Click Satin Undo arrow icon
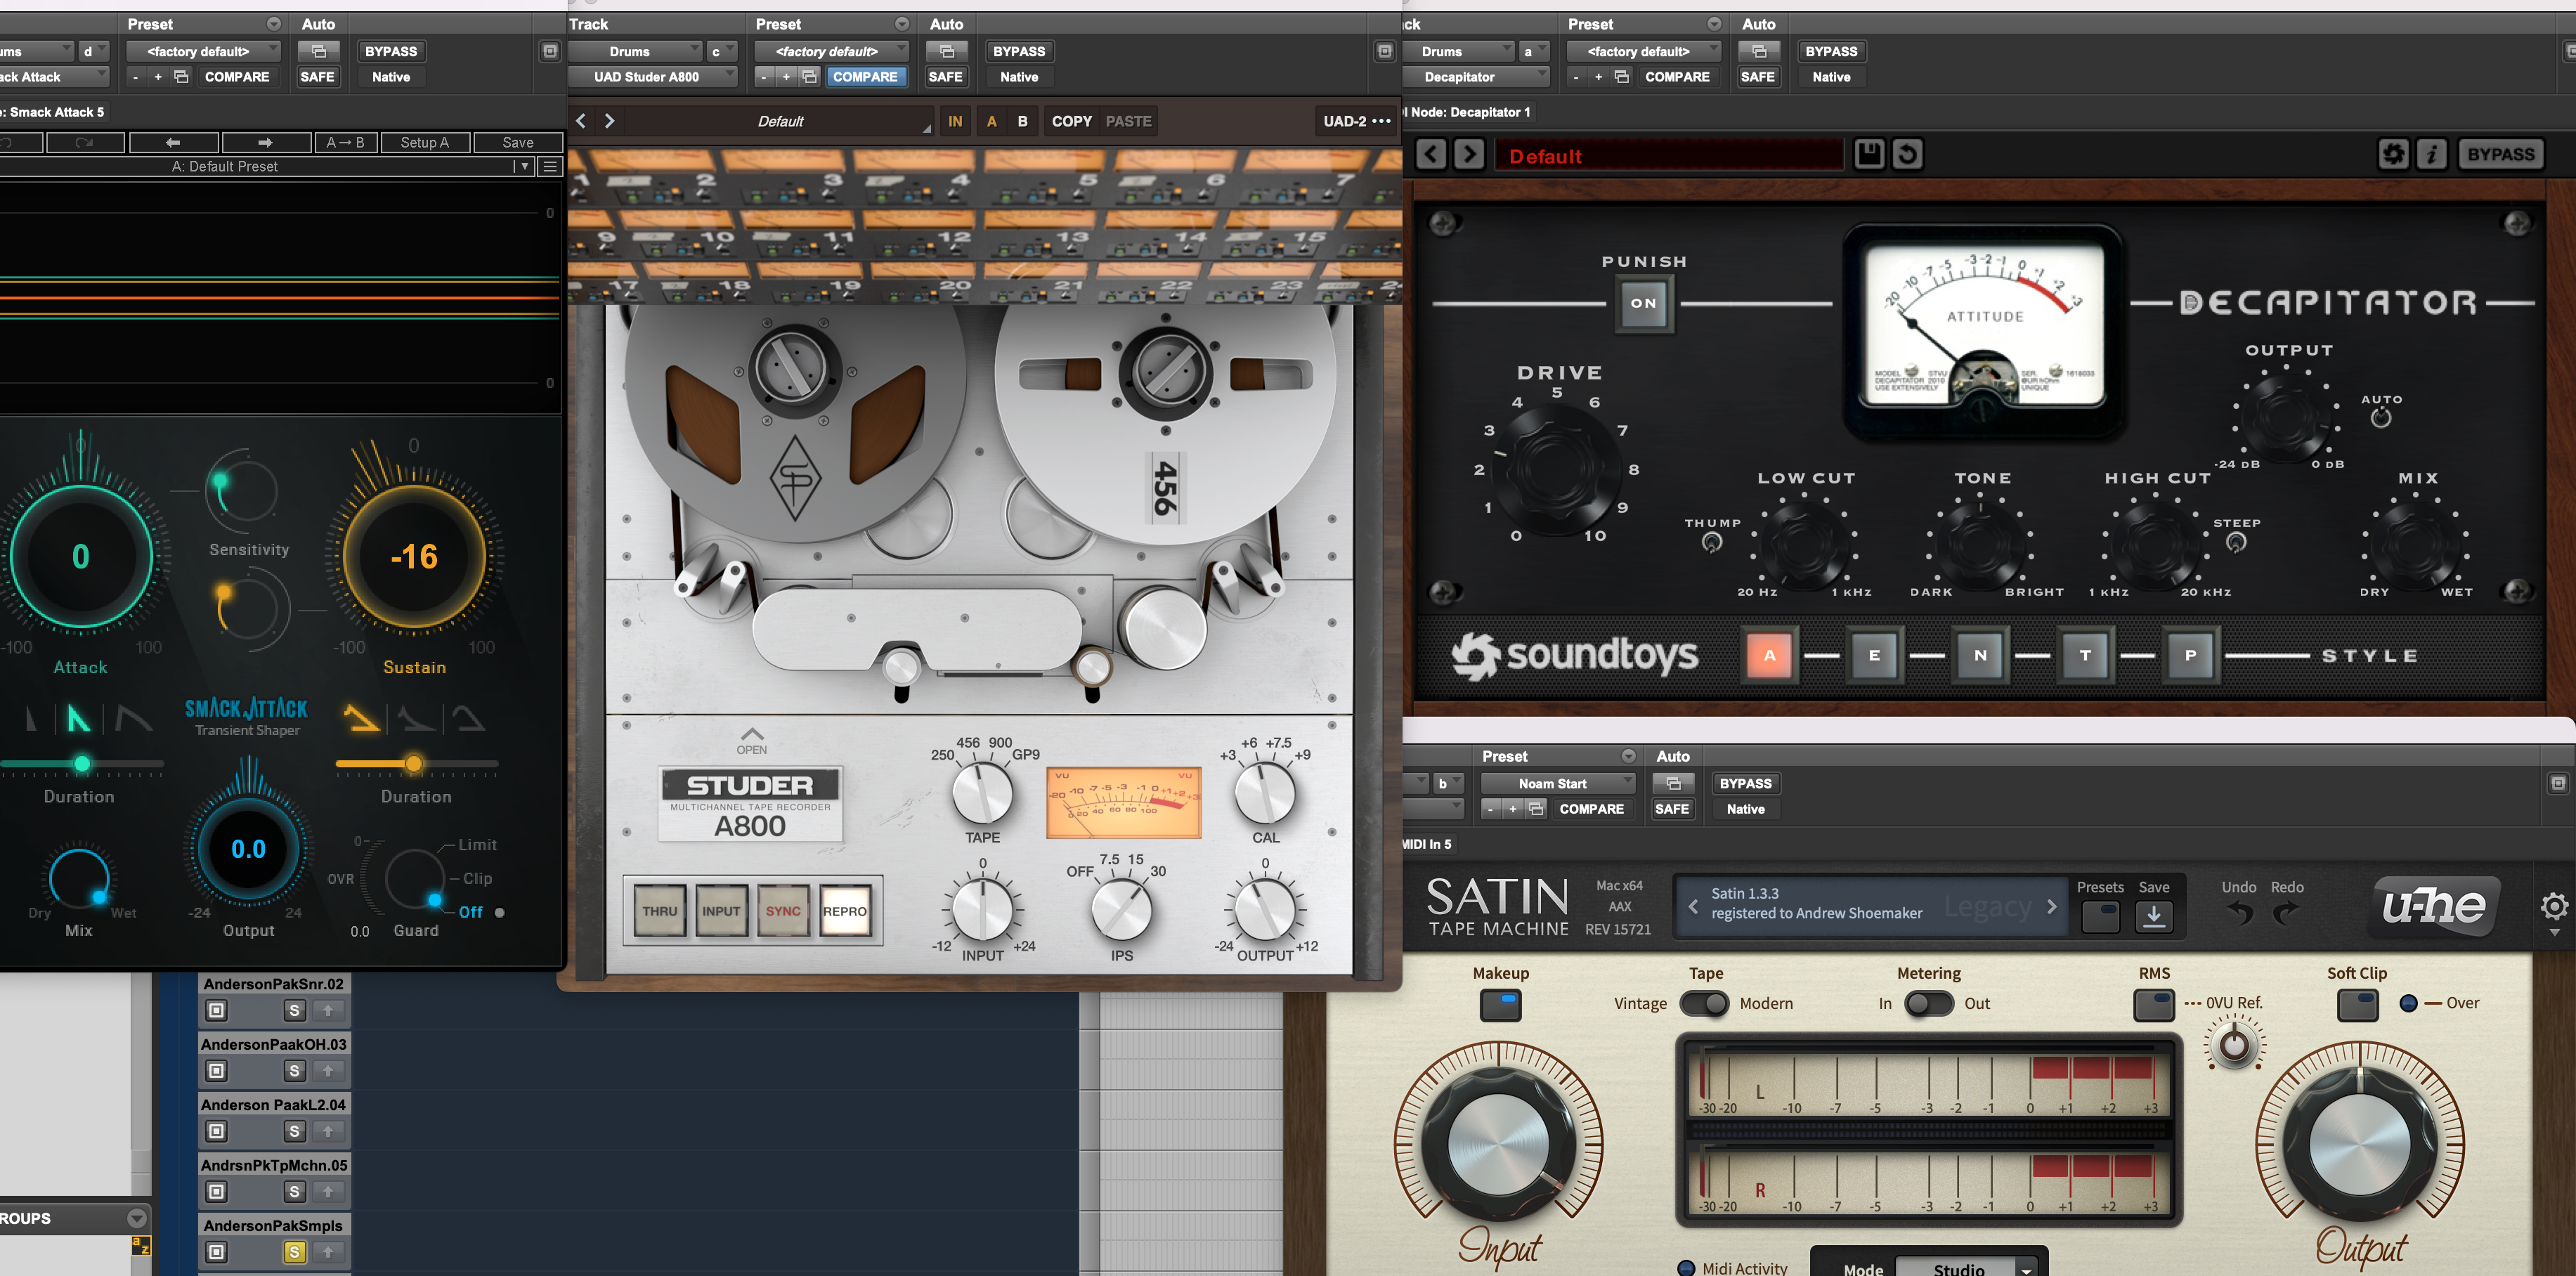This screenshot has width=2576, height=1276. coord(2240,913)
